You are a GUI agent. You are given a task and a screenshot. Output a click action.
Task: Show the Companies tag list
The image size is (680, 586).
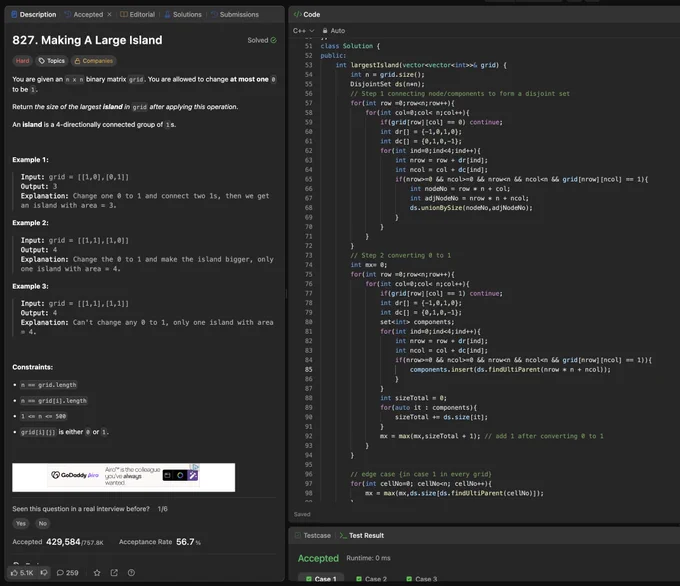pos(94,61)
